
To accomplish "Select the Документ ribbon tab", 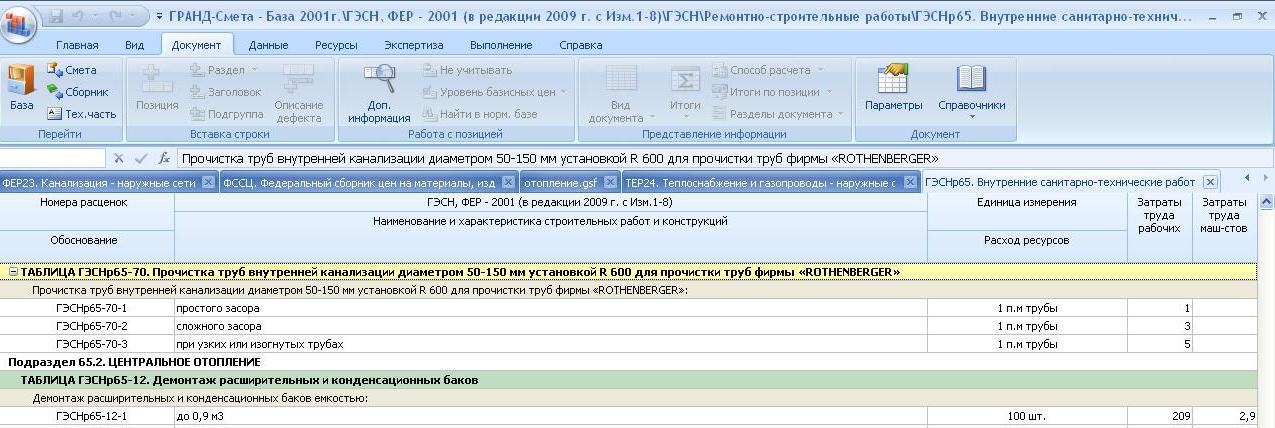I will pos(196,45).
